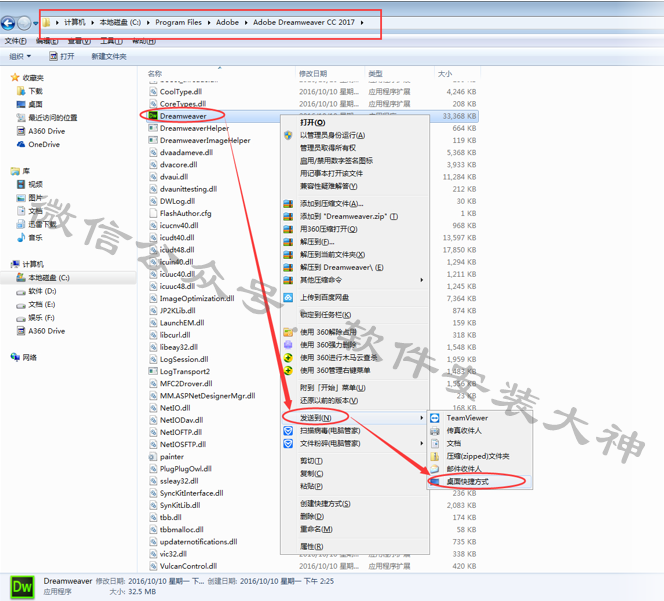Click the Network icon in navigation pane

[x=15, y=357]
